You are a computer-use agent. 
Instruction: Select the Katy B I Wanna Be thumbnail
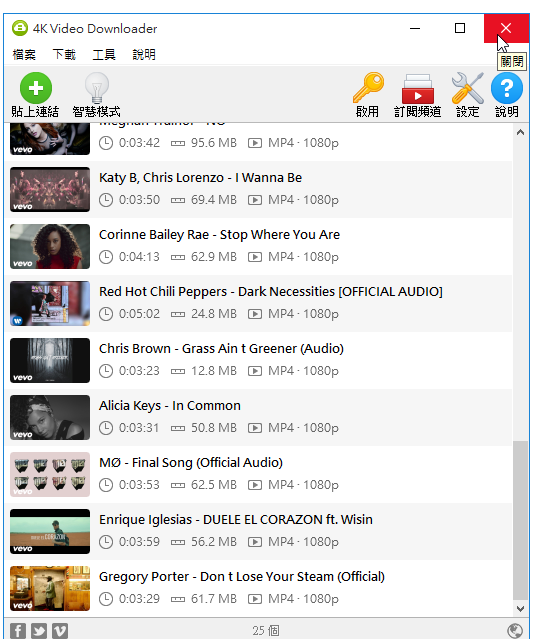[50, 189]
